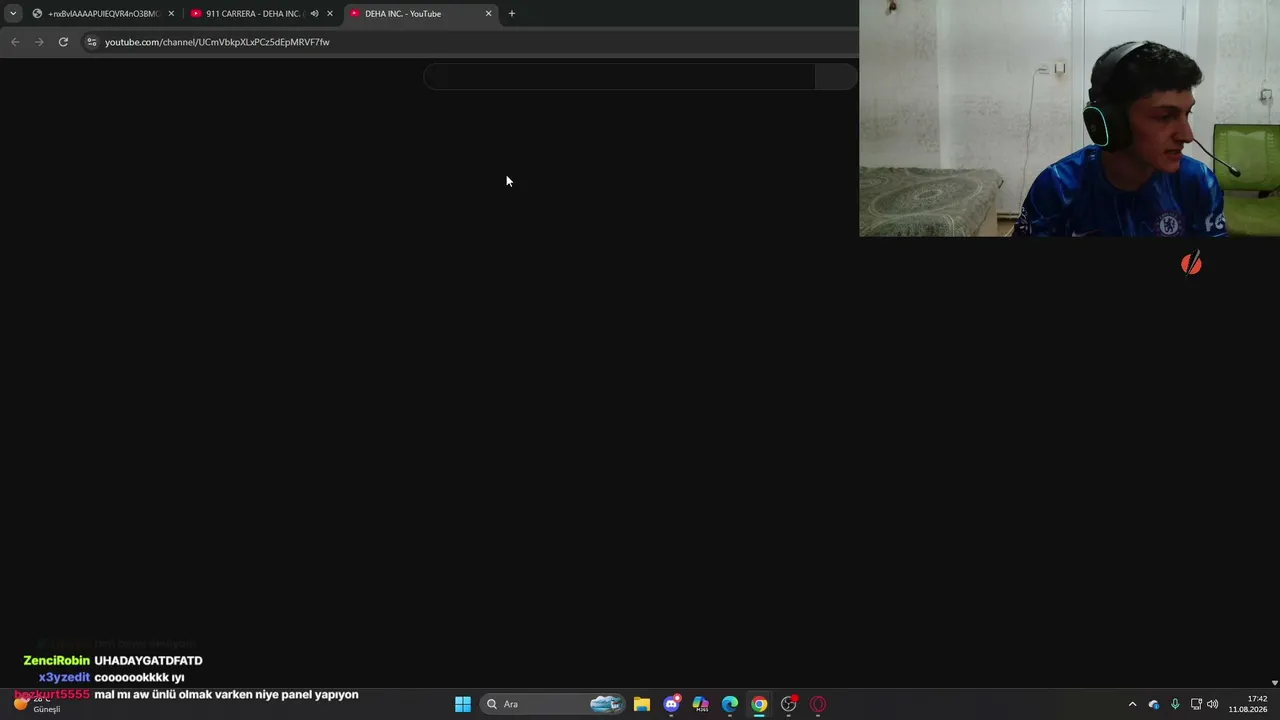Open the clock showing 17:42
This screenshot has width=1280, height=720.
point(1248,704)
